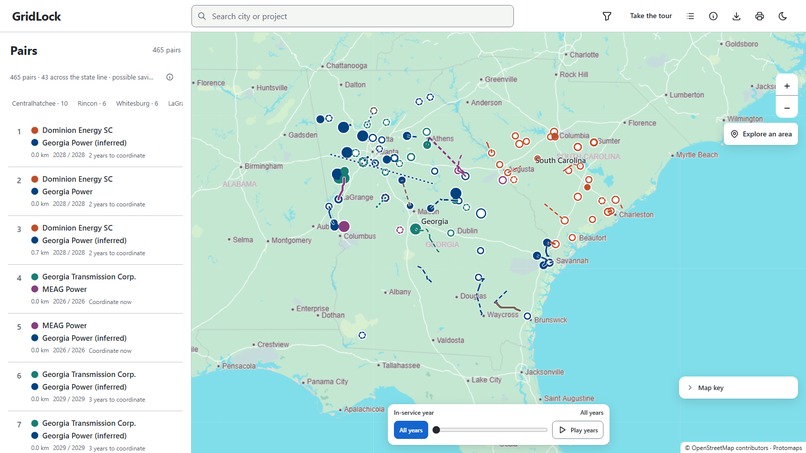The height and width of the screenshot is (453, 806).
Task: Select the Whitesburg · 6 chip
Action: [137, 103]
